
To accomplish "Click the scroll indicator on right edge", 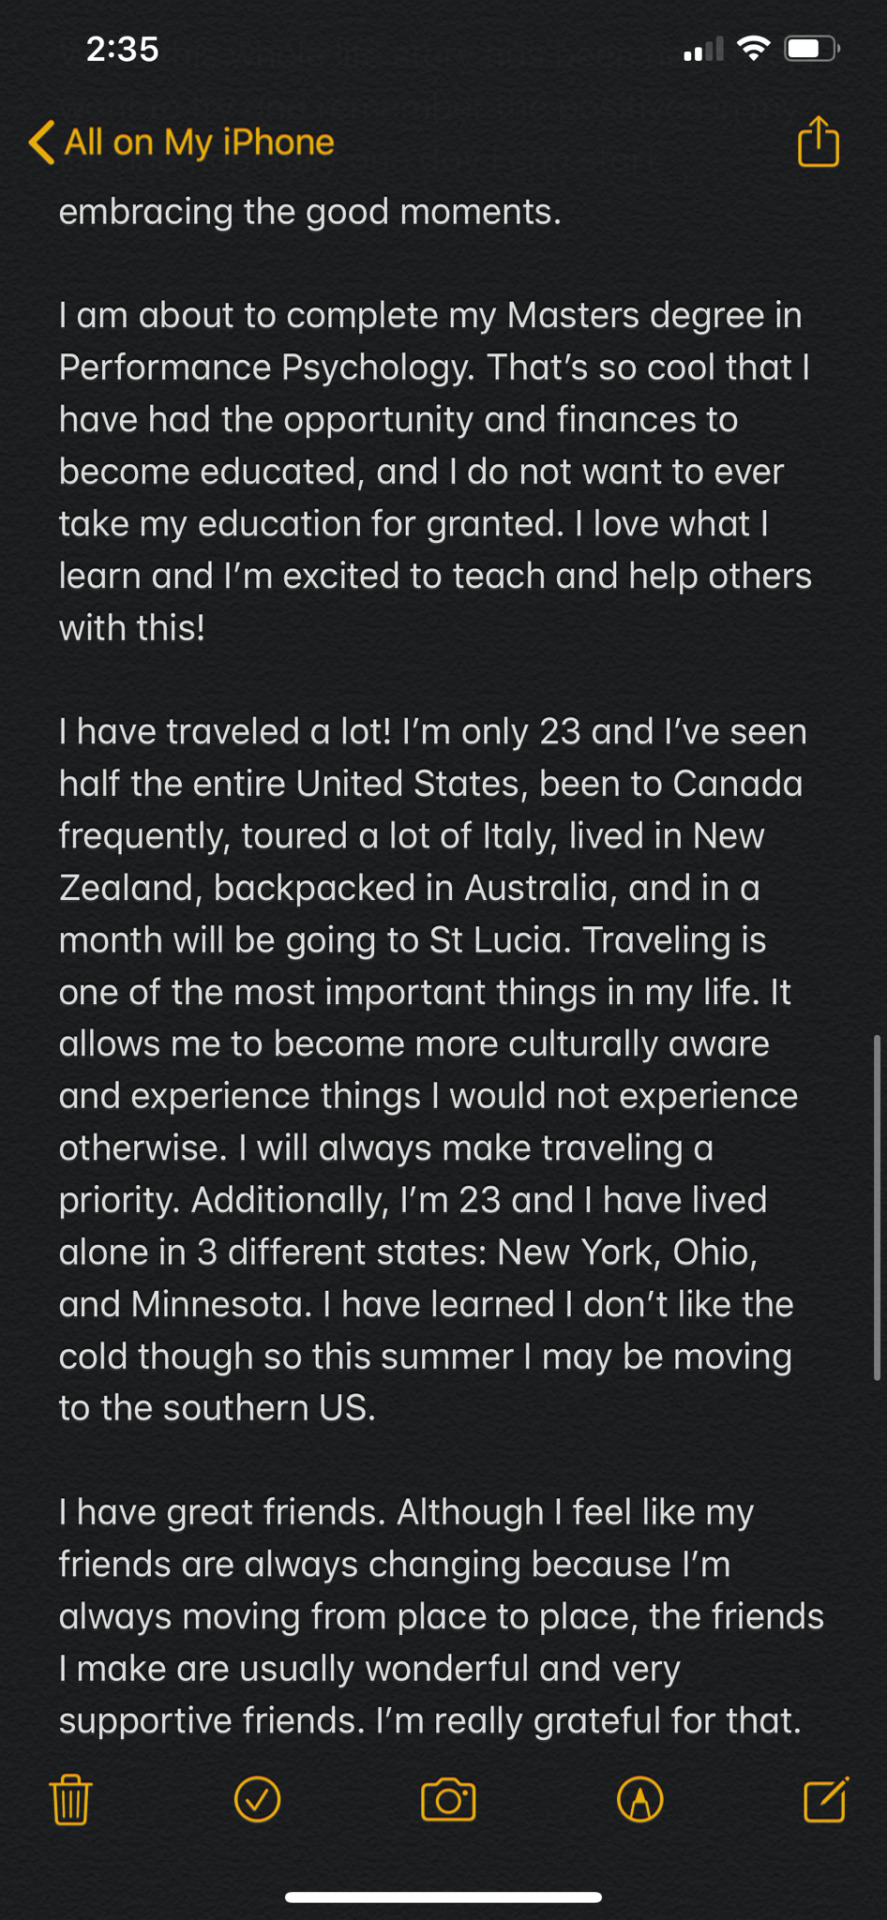I will (877, 1208).
